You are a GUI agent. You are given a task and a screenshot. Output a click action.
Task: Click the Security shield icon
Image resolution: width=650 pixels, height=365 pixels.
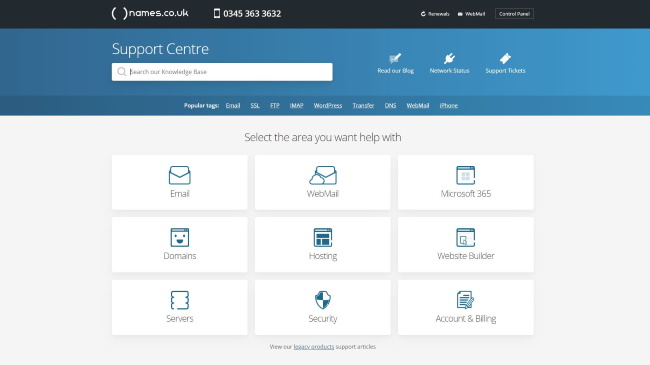tap(323, 300)
